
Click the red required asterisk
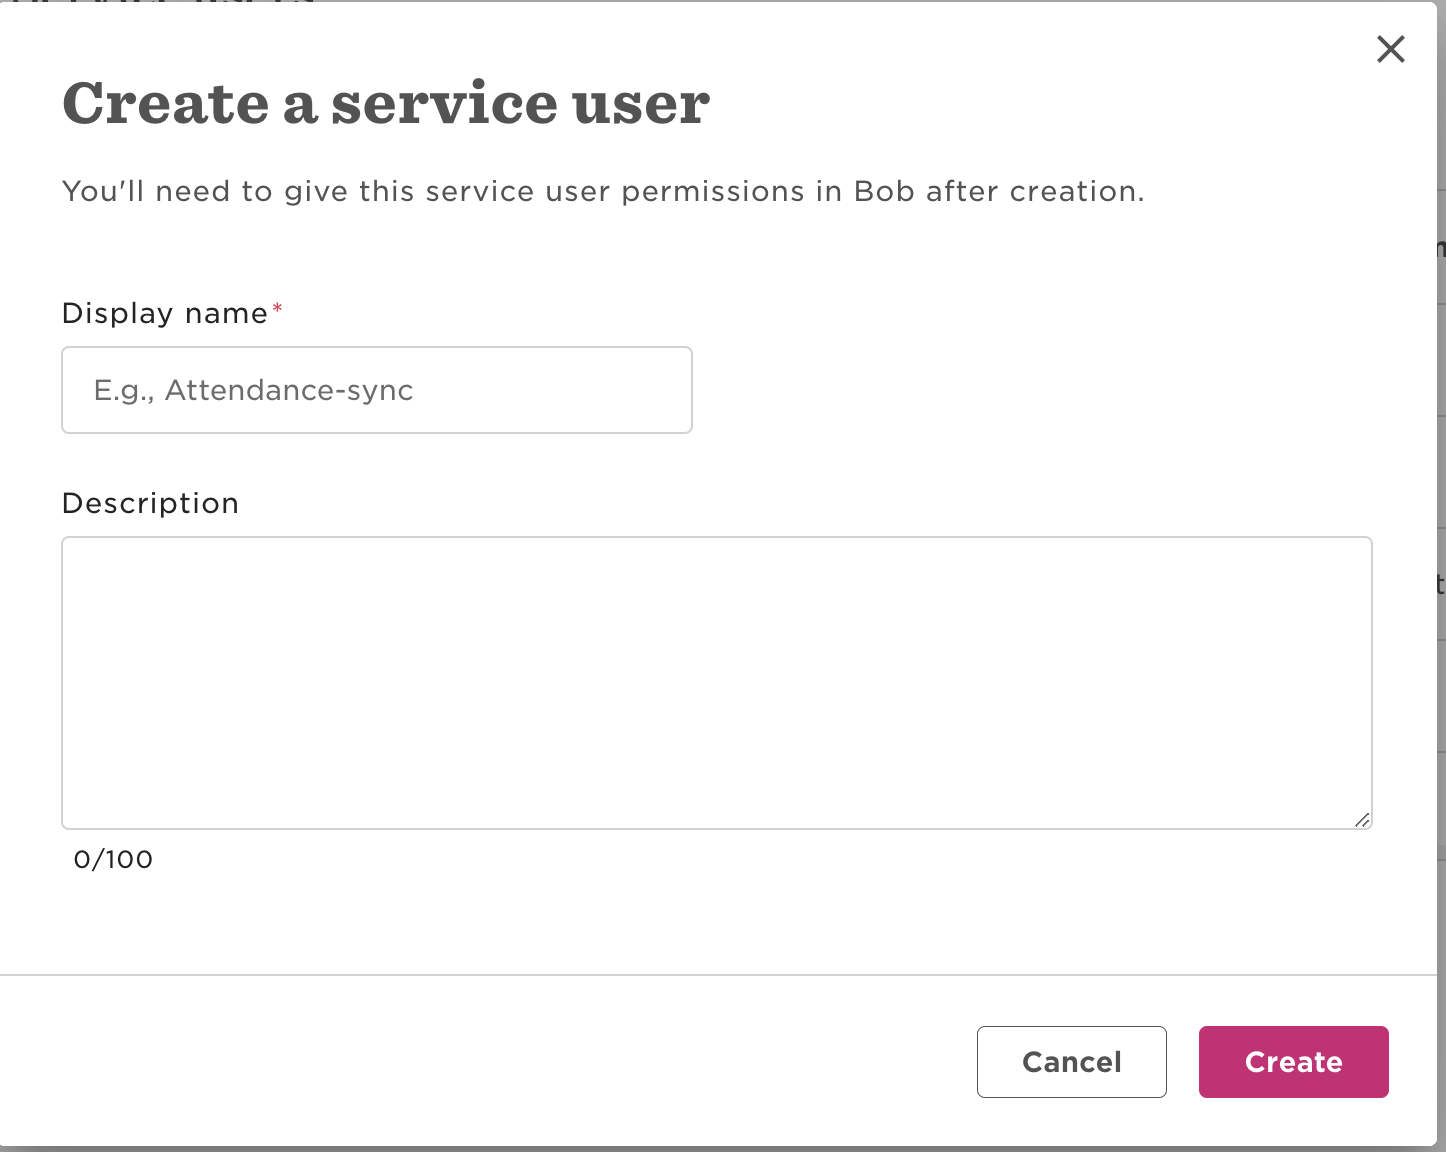[277, 309]
